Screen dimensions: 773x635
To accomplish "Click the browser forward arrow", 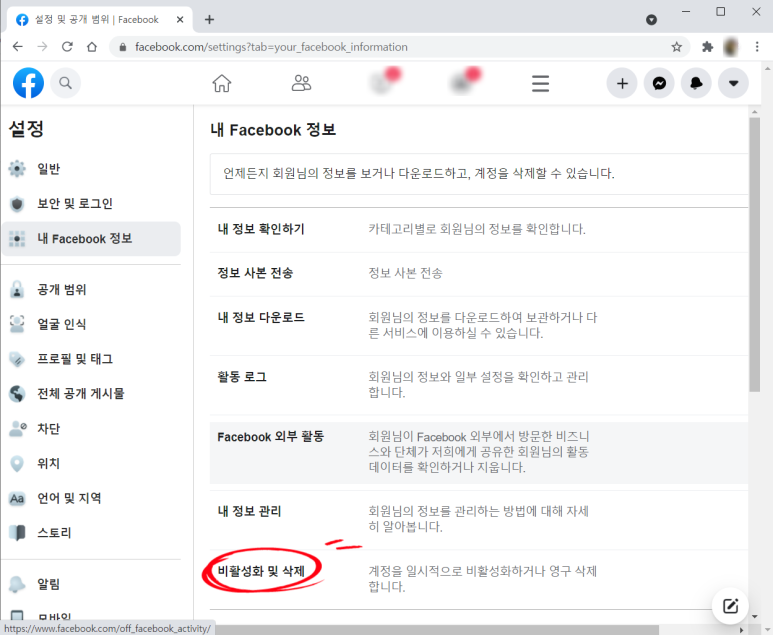I will [x=42, y=47].
